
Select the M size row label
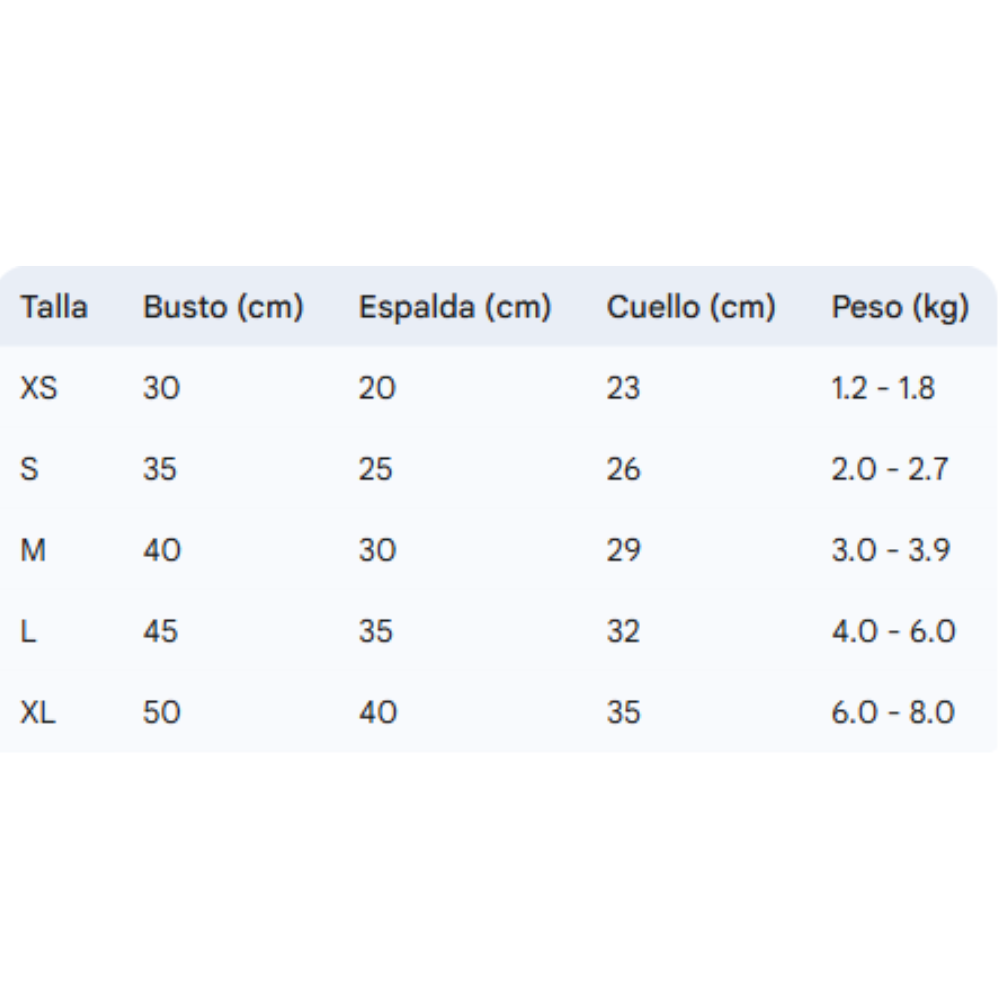(33, 550)
